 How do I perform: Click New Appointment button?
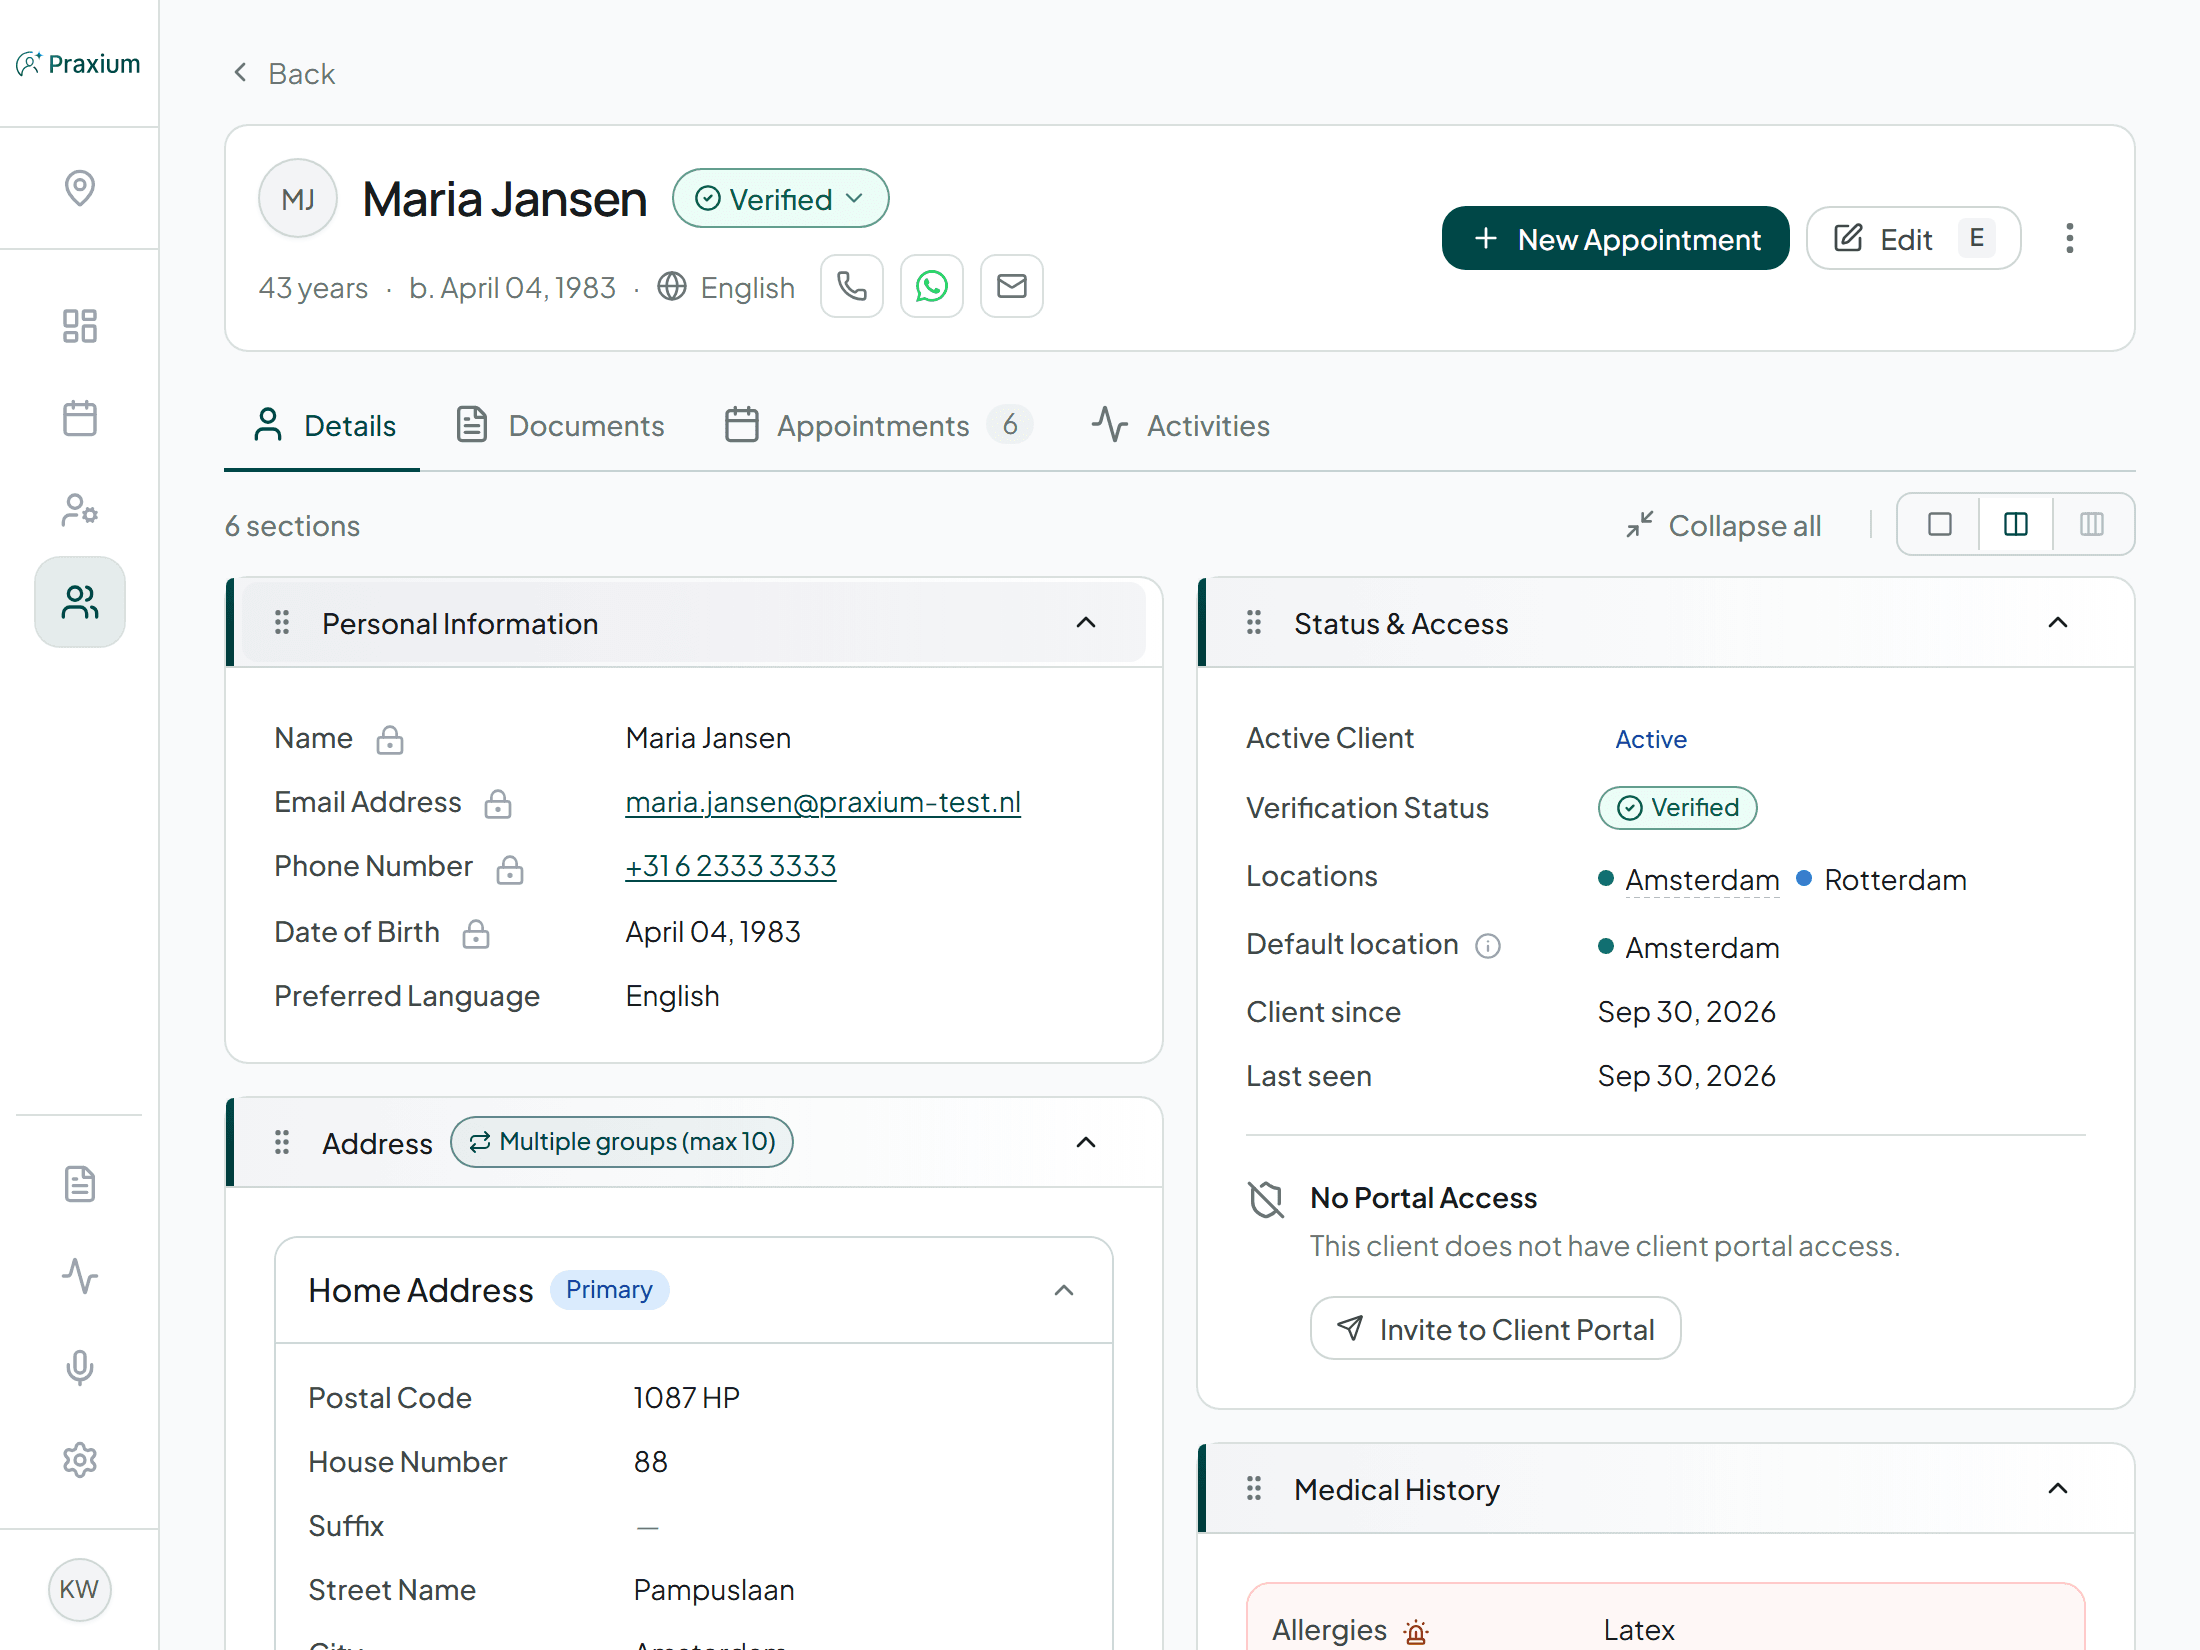tap(1616, 238)
